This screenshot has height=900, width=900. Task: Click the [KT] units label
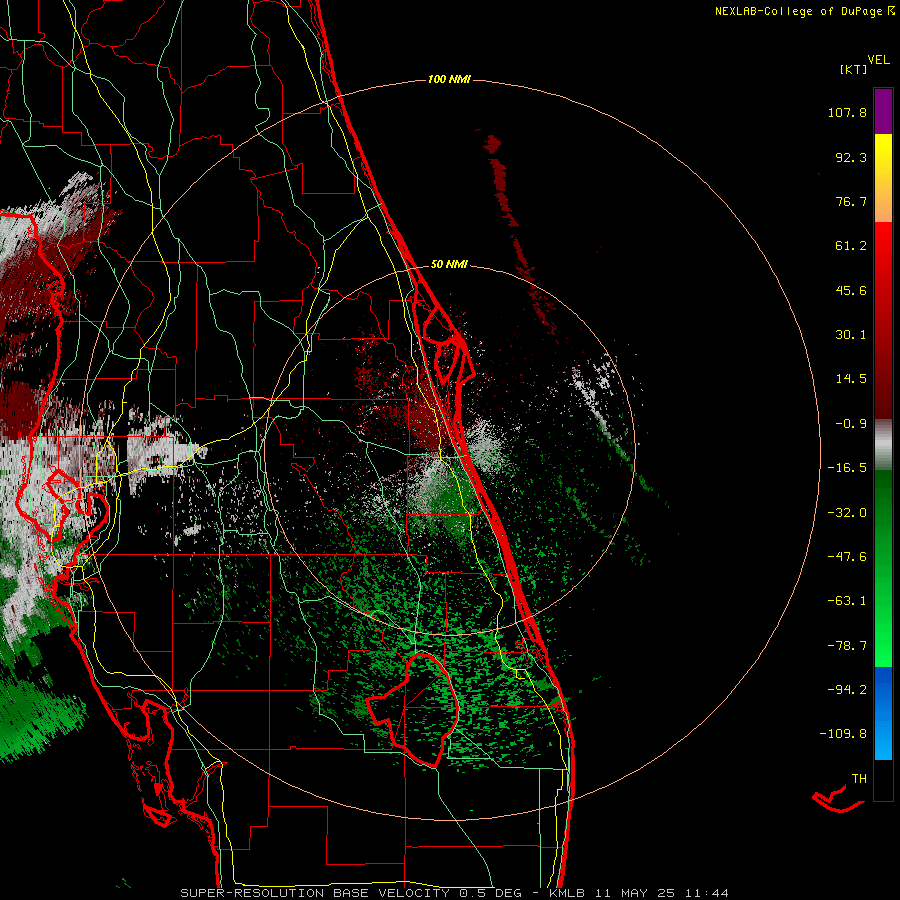click(x=854, y=69)
